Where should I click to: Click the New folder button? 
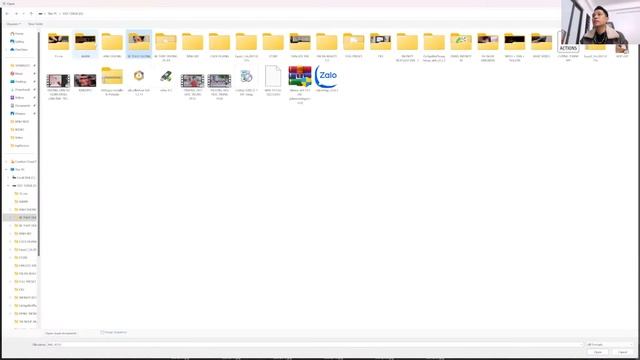pos(35,24)
